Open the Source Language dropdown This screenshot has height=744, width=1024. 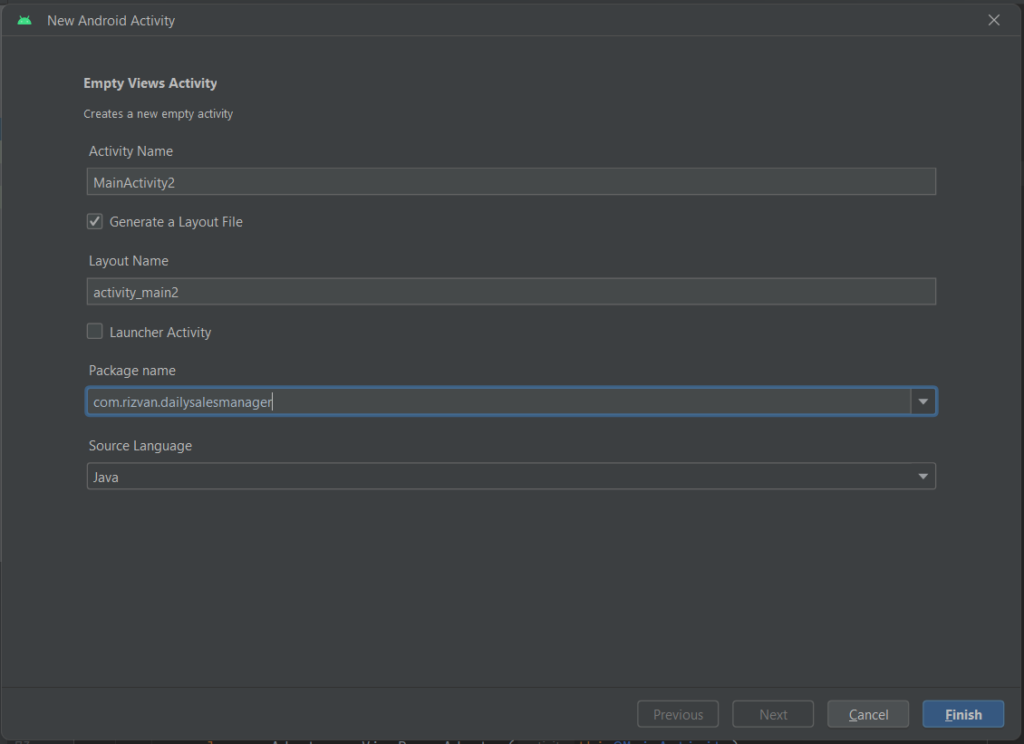(511, 476)
